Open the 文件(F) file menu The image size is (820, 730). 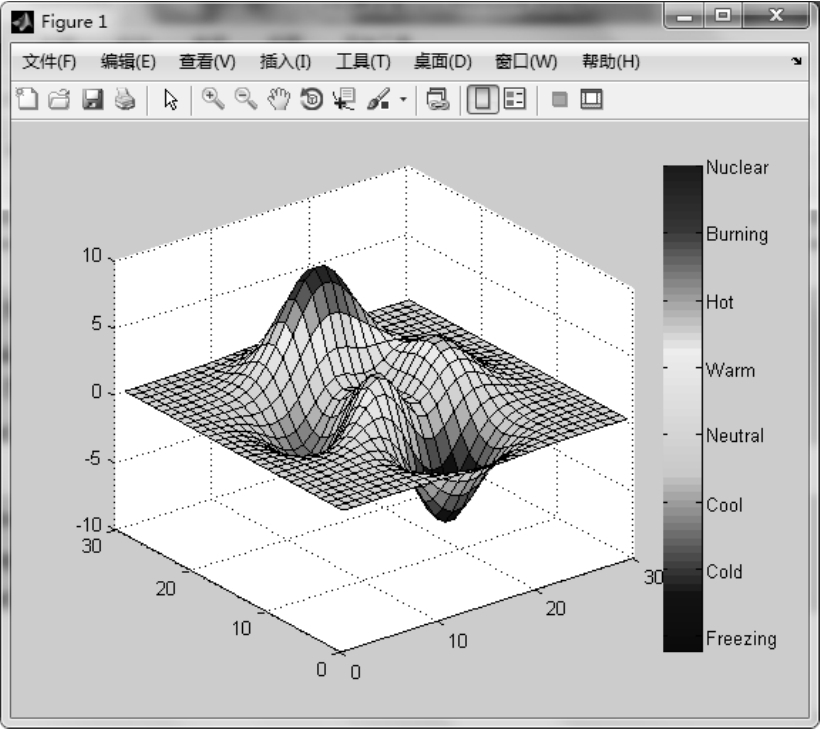pyautogui.click(x=49, y=62)
